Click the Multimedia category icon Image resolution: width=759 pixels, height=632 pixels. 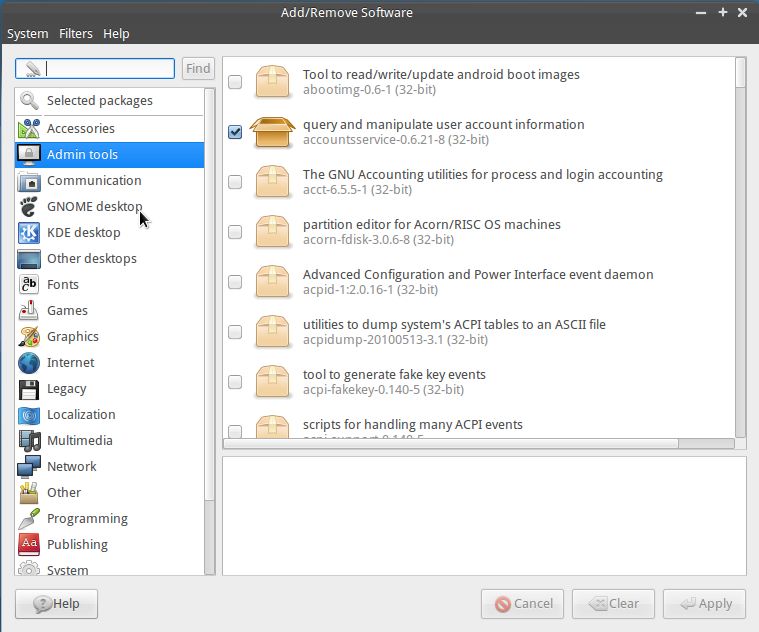pyautogui.click(x=29, y=441)
